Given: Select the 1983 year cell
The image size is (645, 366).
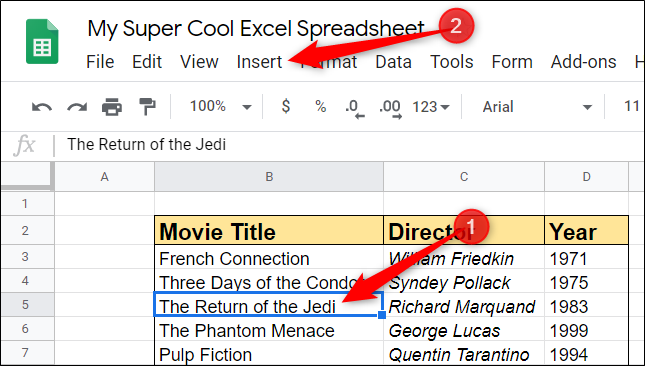Looking at the screenshot, I should point(587,305).
